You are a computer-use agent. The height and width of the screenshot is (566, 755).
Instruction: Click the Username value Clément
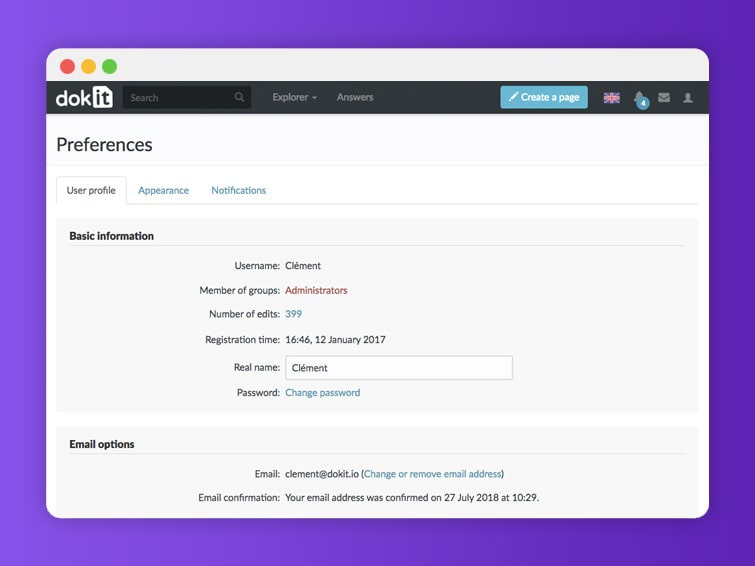coord(303,266)
